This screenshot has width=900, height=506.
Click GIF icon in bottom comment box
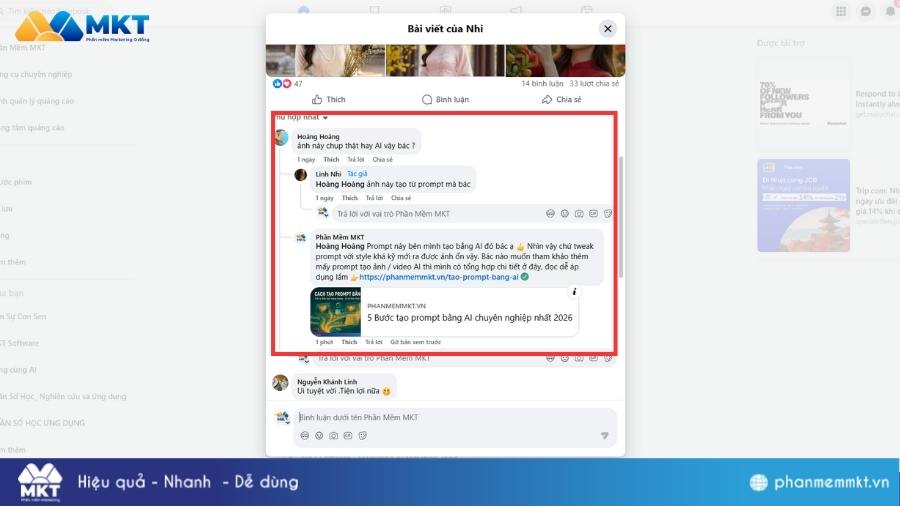coord(348,436)
